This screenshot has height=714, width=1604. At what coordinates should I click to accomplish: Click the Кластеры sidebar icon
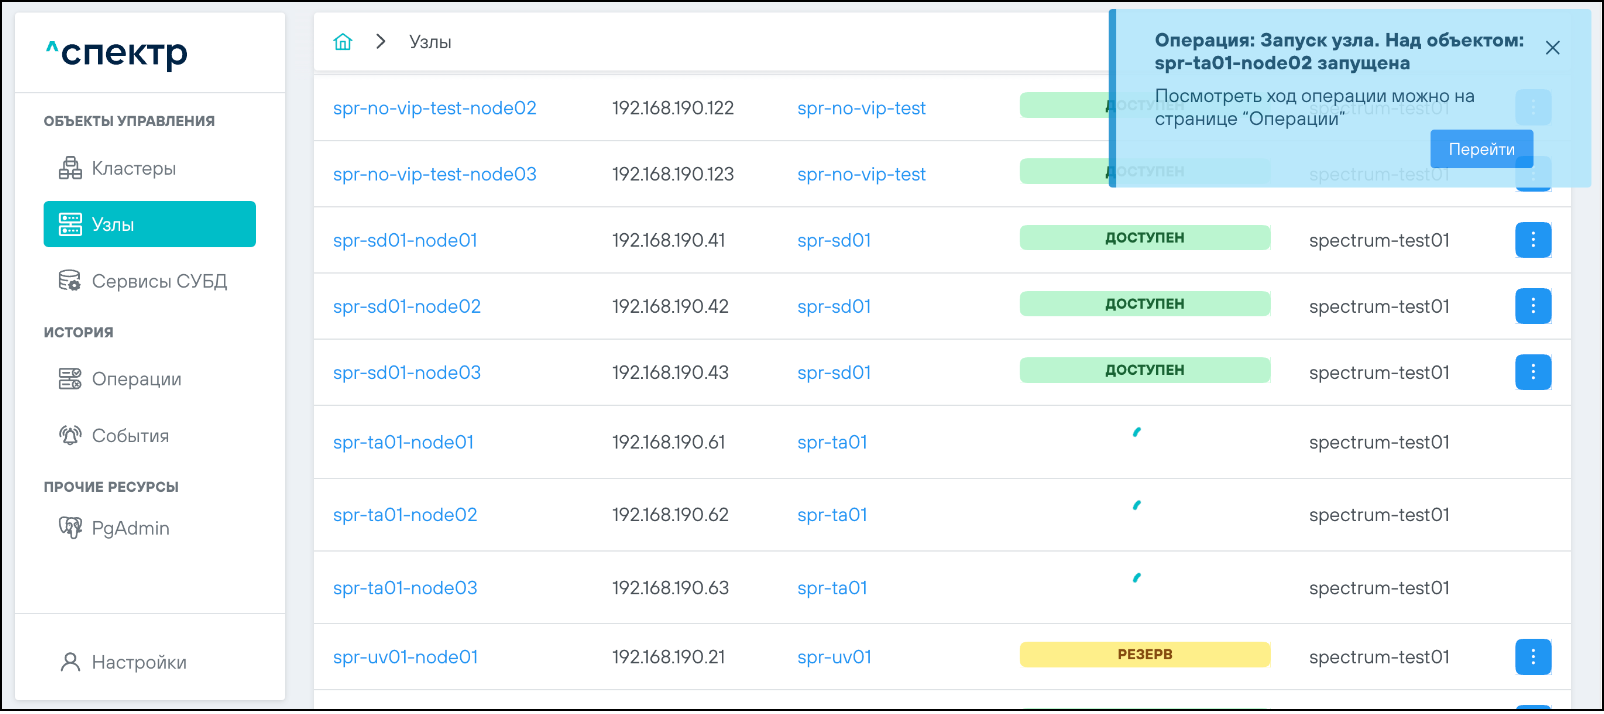[70, 168]
